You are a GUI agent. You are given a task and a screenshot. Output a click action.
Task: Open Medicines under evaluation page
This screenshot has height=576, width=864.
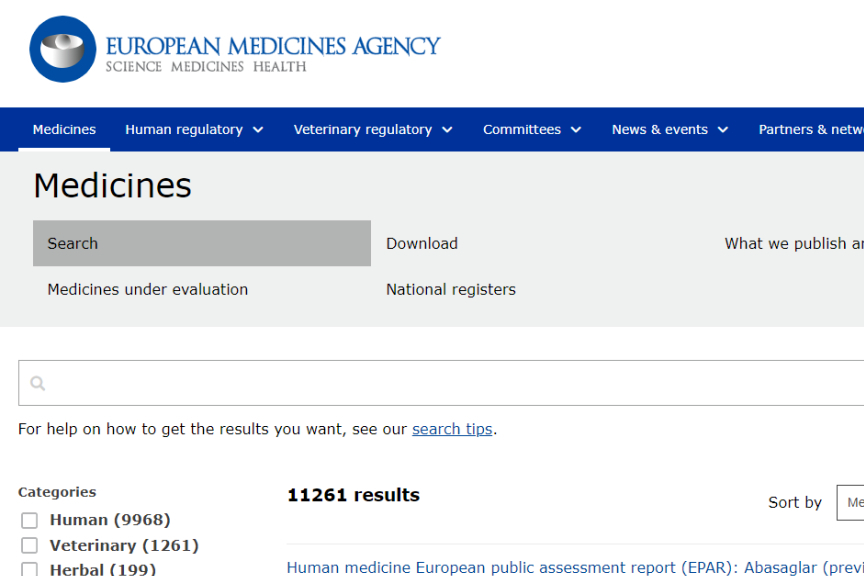[148, 289]
